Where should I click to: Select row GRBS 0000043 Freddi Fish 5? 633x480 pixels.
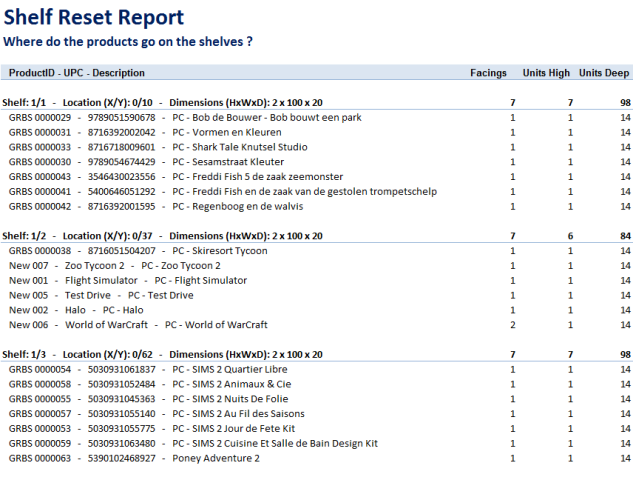coord(316,177)
